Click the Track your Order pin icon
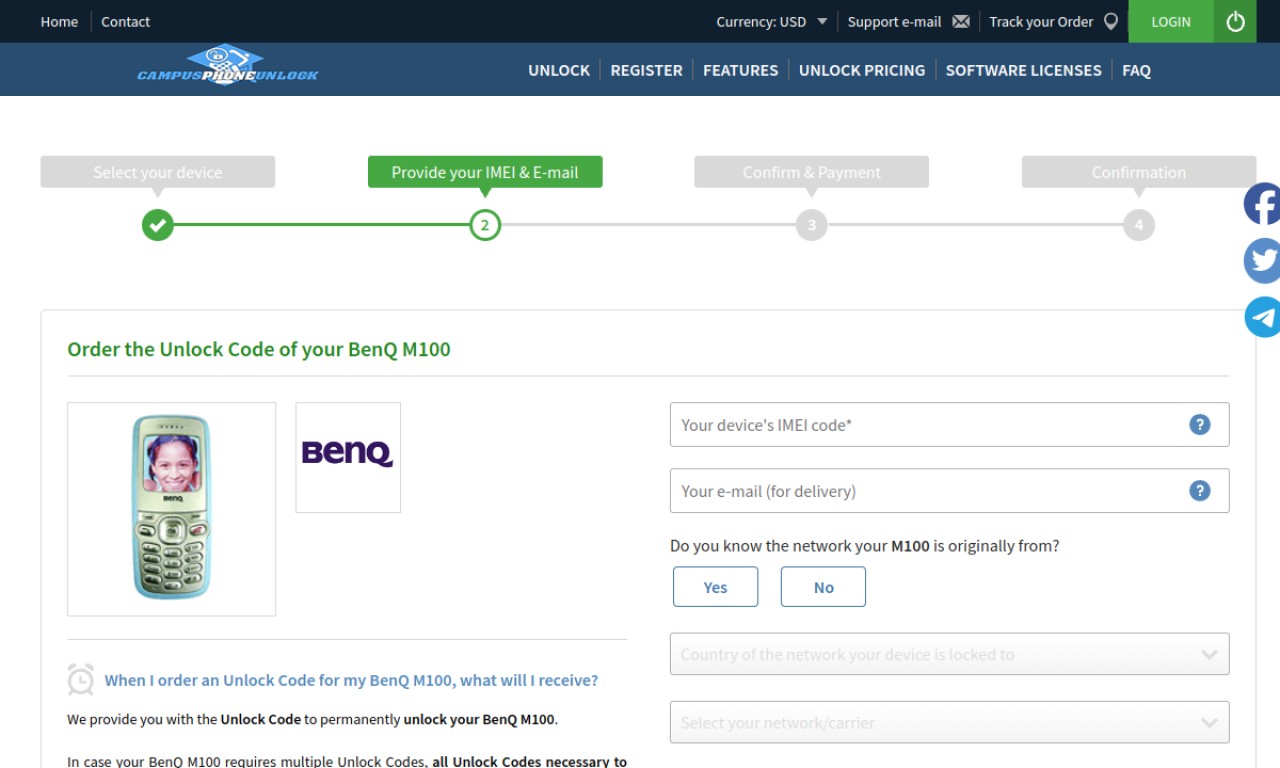The width and height of the screenshot is (1280, 768). [1110, 21]
